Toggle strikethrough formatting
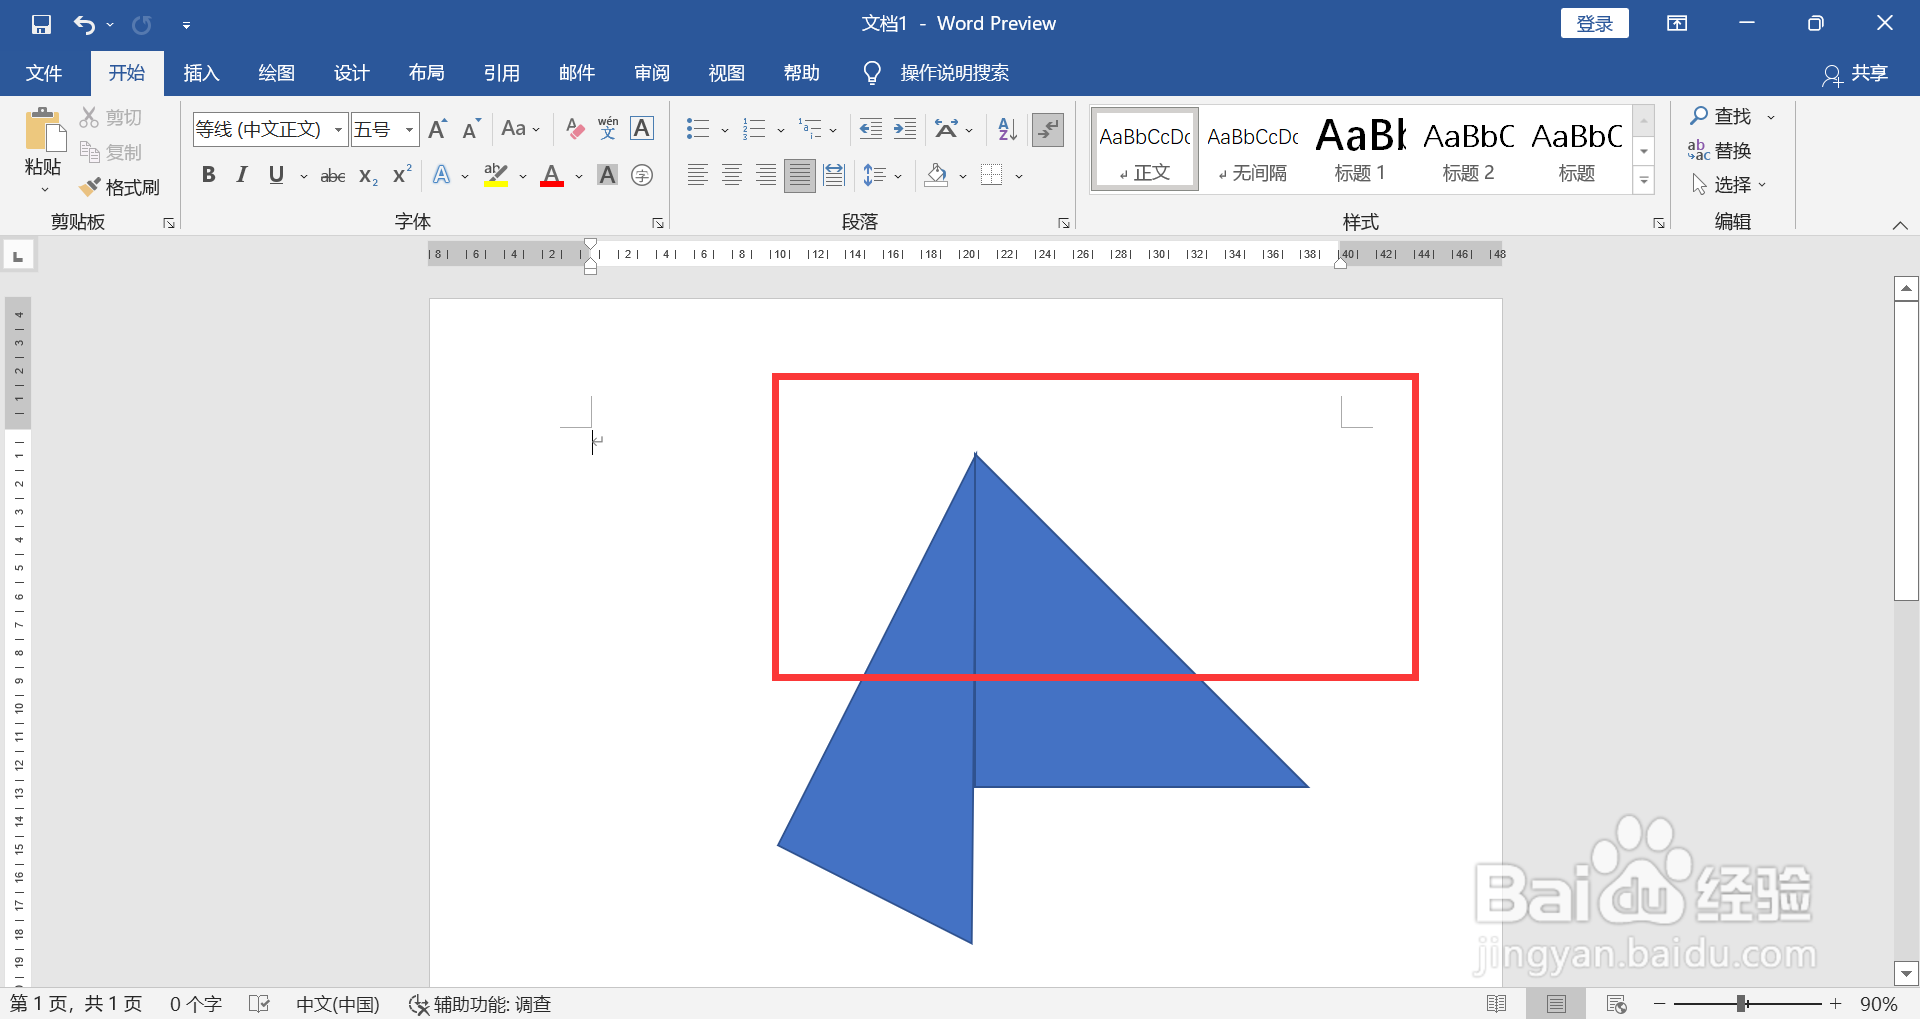This screenshot has width=1920, height=1019. point(333,176)
